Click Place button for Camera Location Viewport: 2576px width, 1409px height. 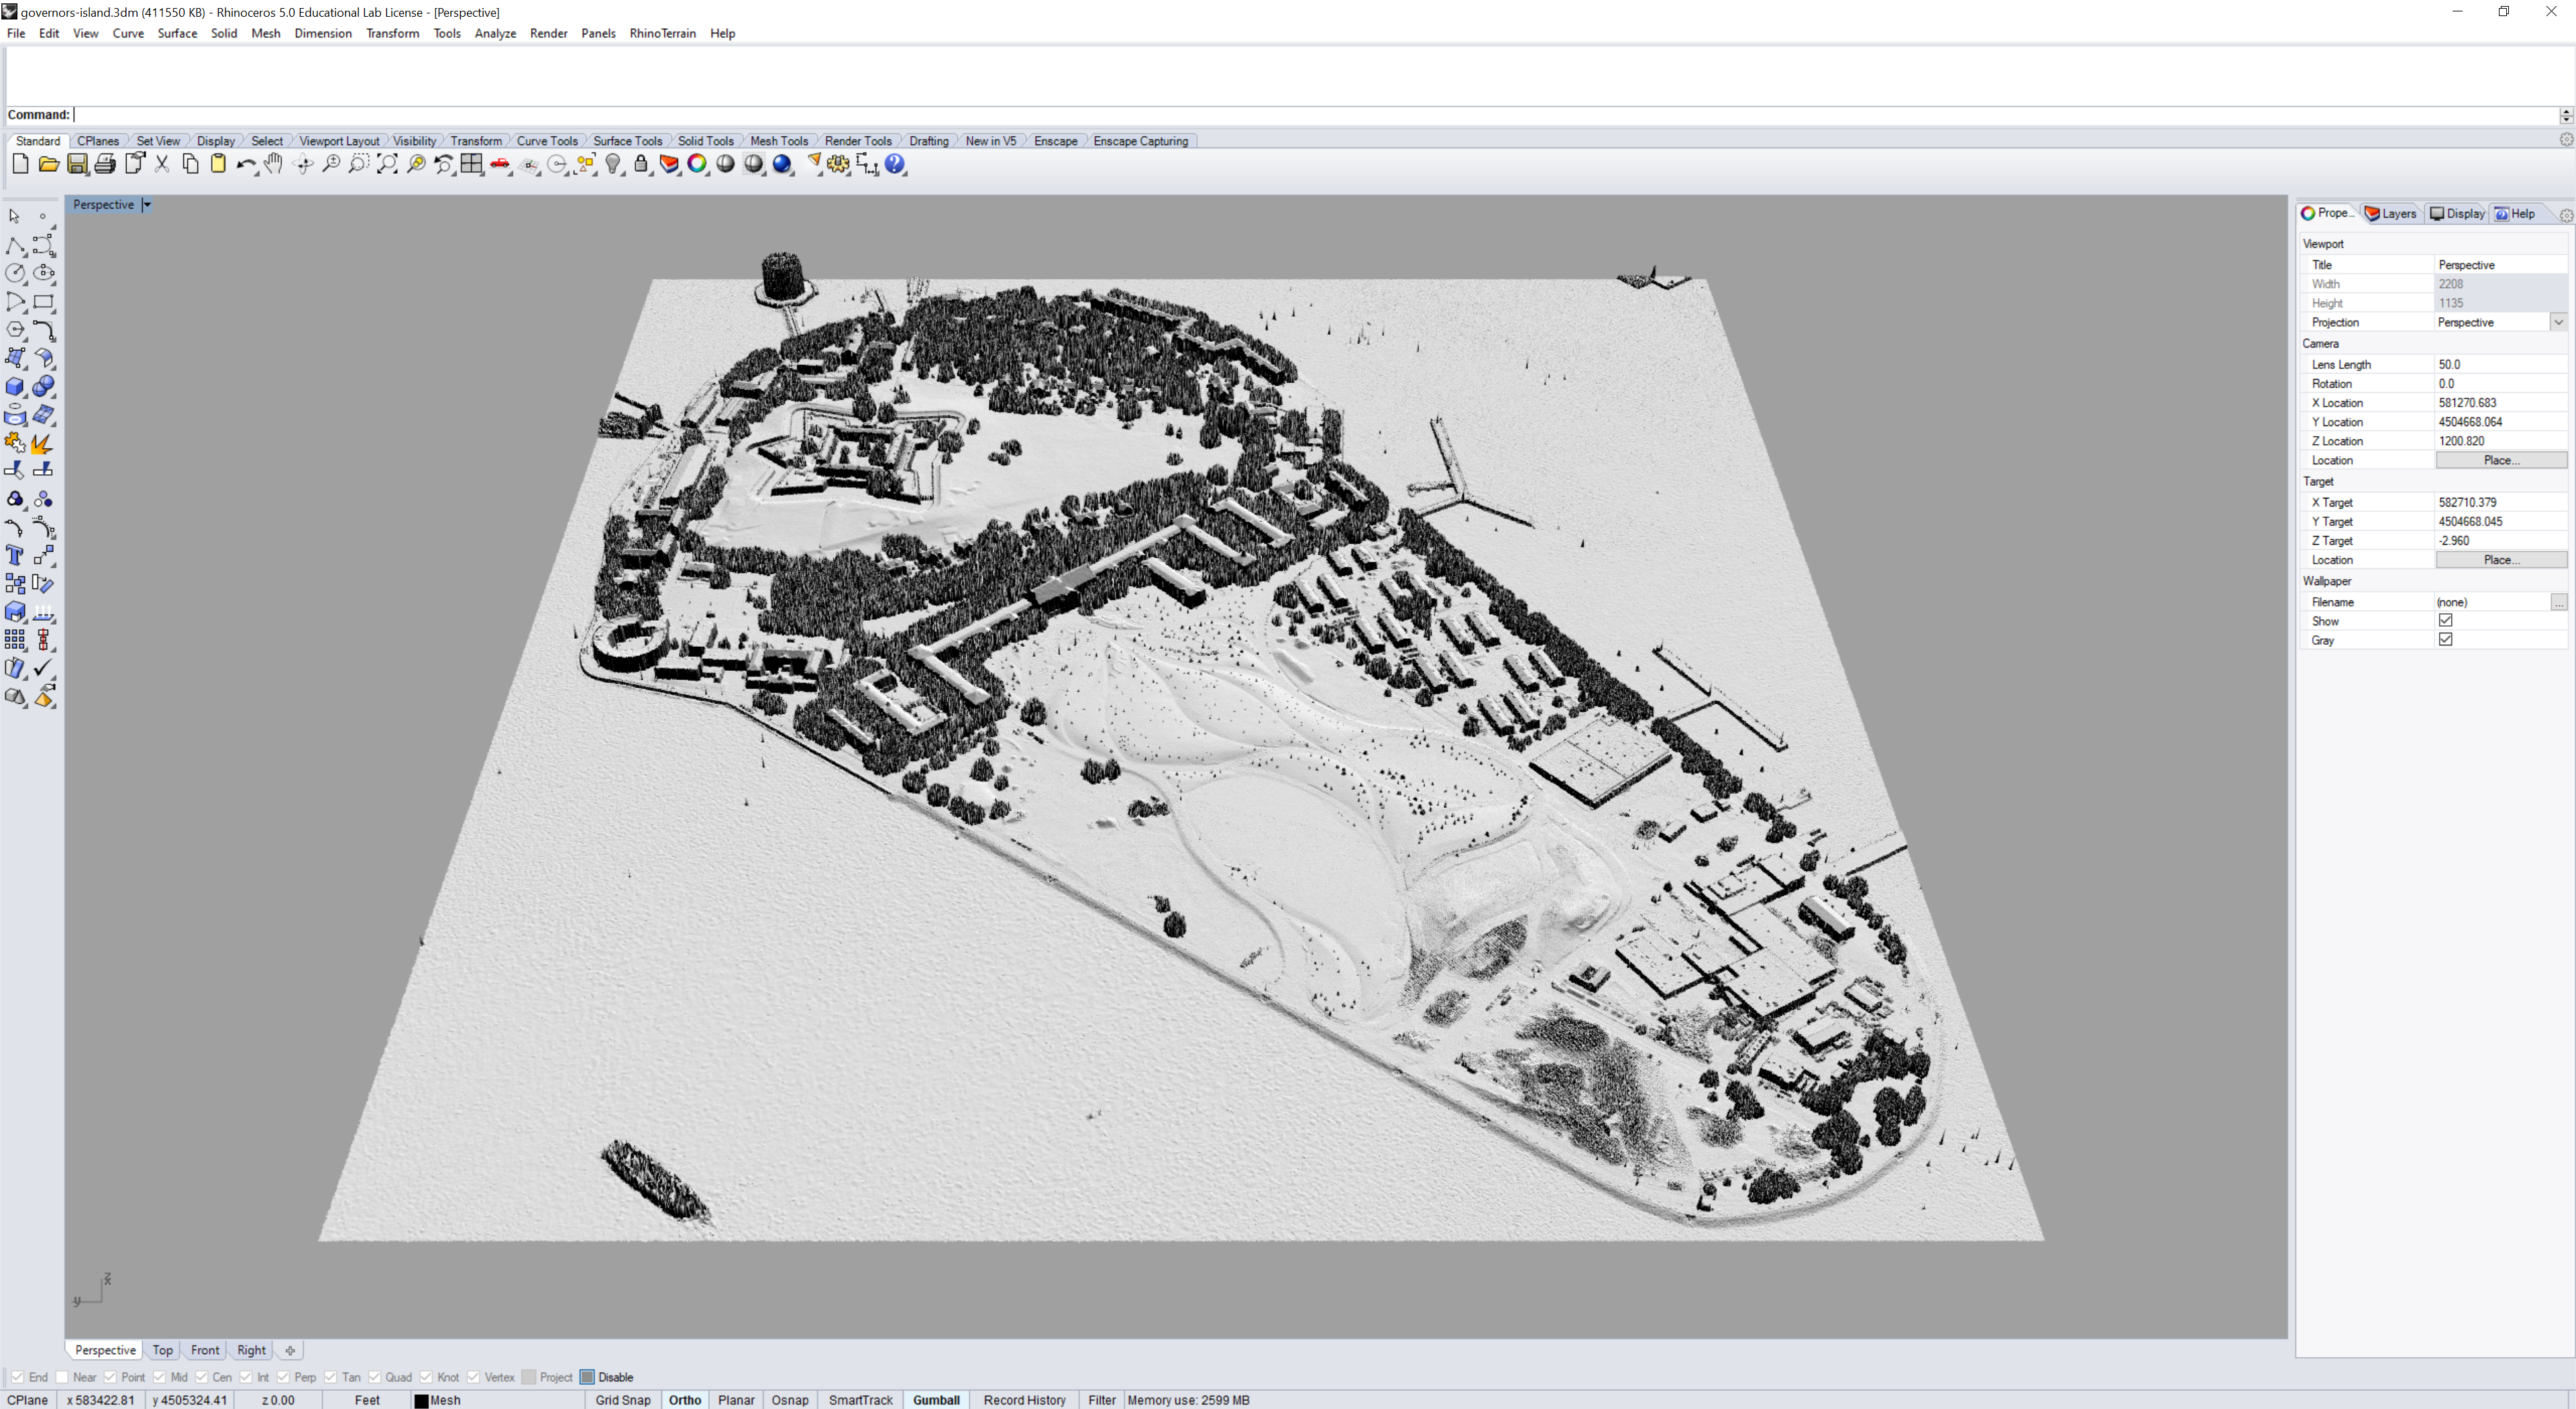2500,460
